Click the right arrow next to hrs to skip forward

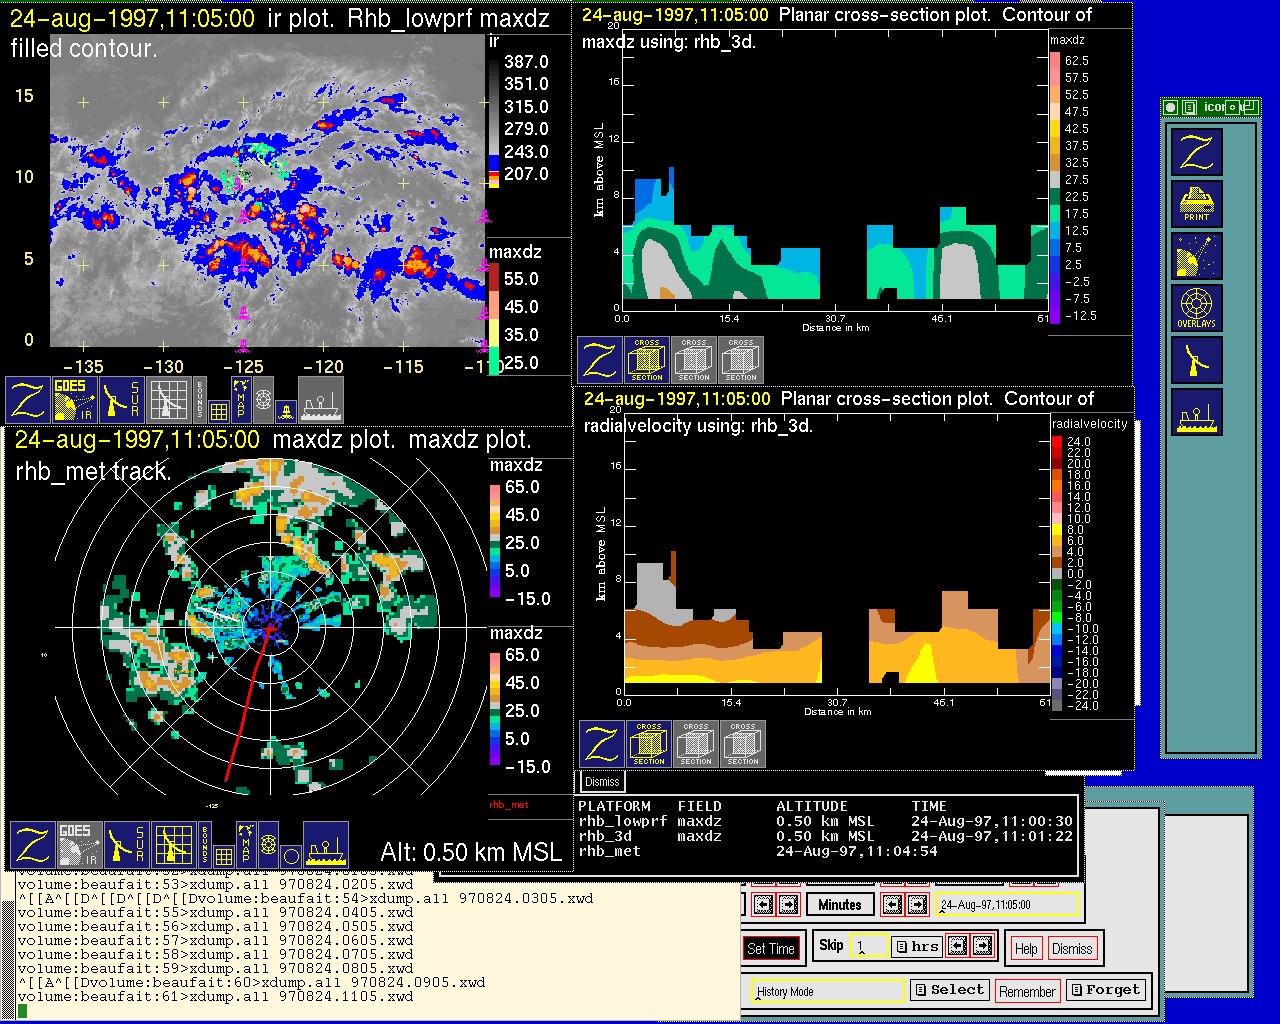983,945
